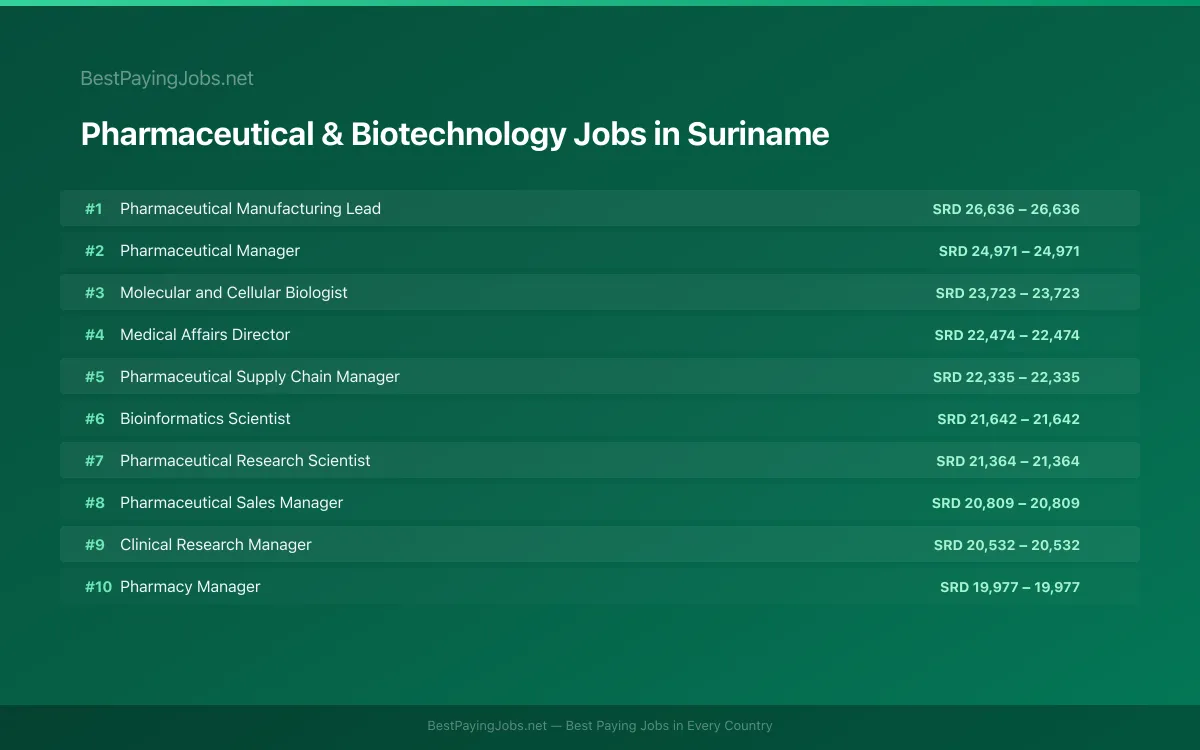Click salary SRD 22,335 – 22,335

[1006, 377]
